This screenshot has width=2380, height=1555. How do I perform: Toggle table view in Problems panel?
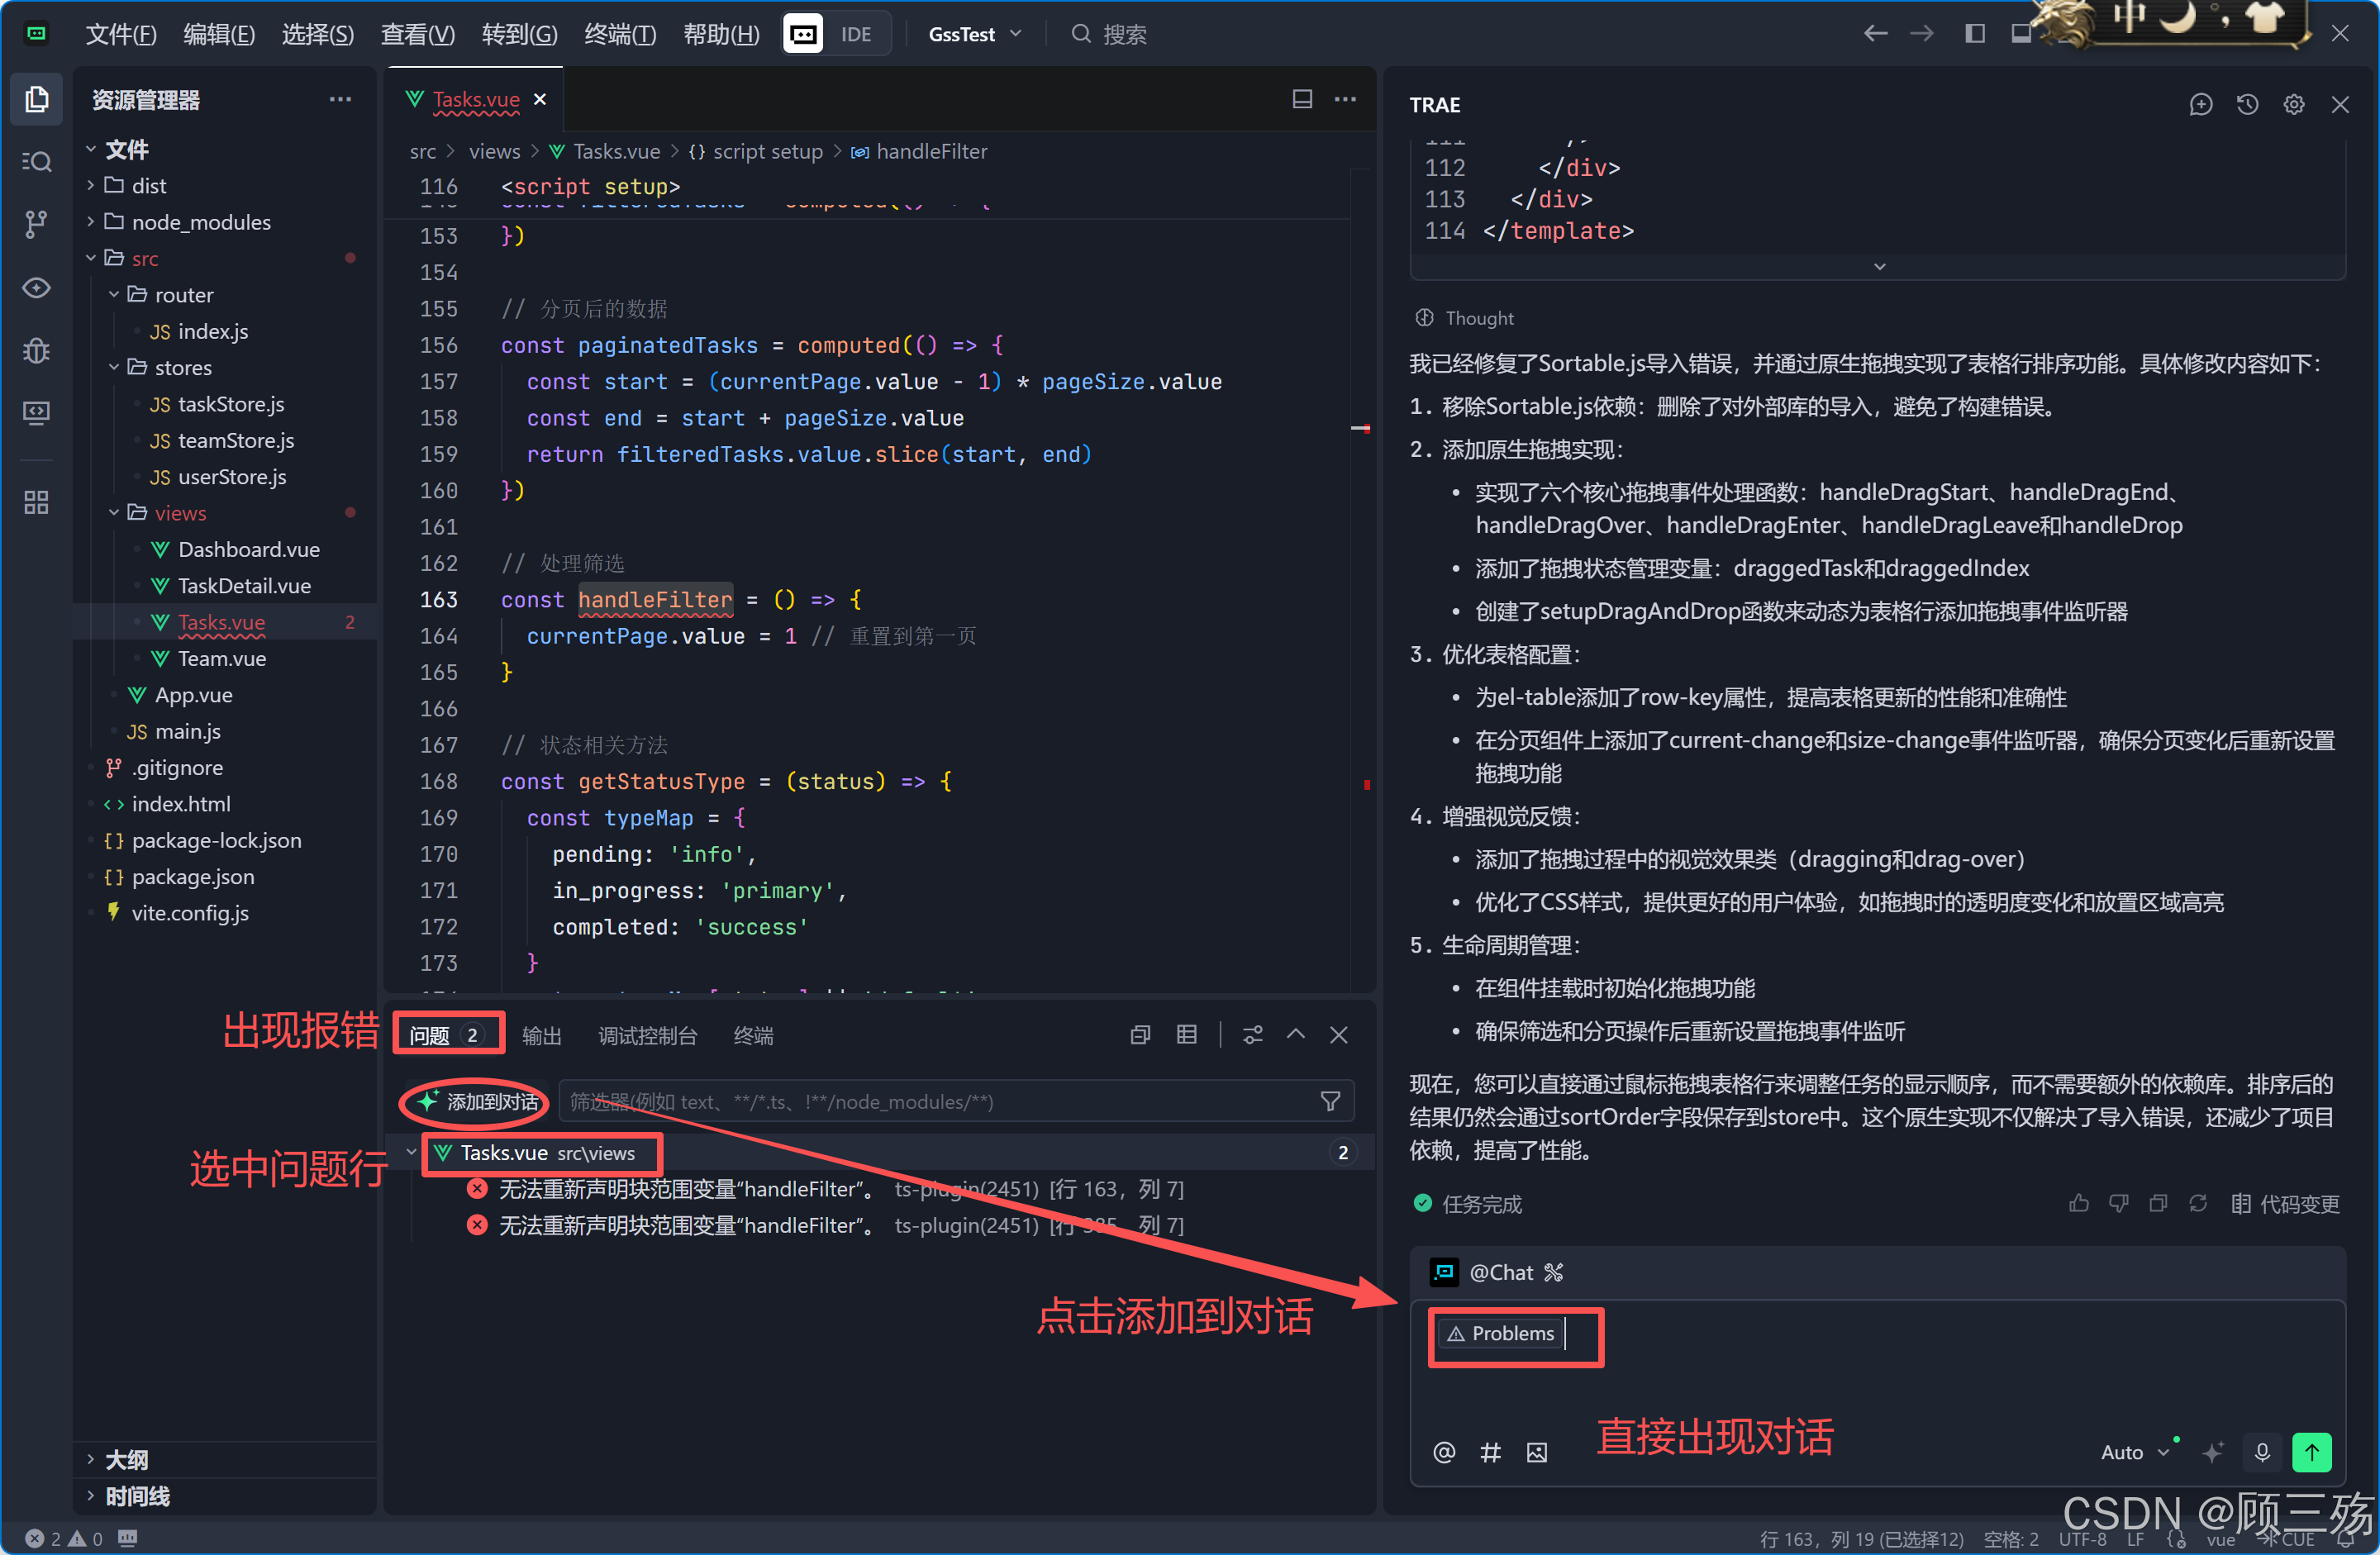(x=1186, y=1035)
